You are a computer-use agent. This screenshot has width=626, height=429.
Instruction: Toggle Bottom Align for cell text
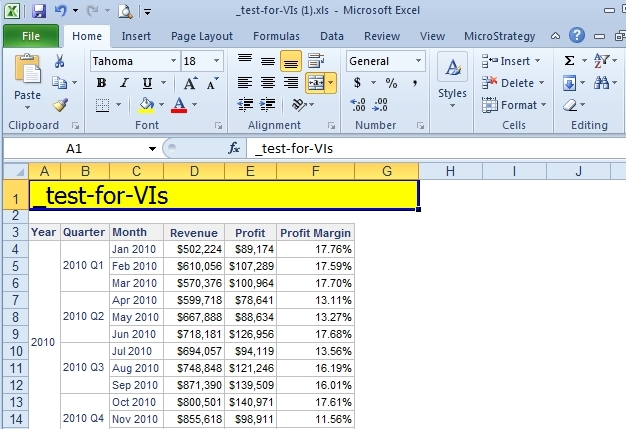(291, 62)
